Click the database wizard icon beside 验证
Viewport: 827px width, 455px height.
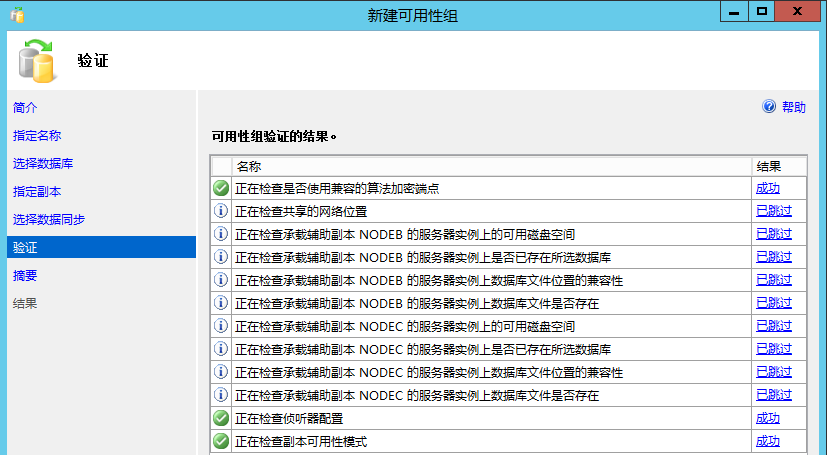(x=36, y=61)
